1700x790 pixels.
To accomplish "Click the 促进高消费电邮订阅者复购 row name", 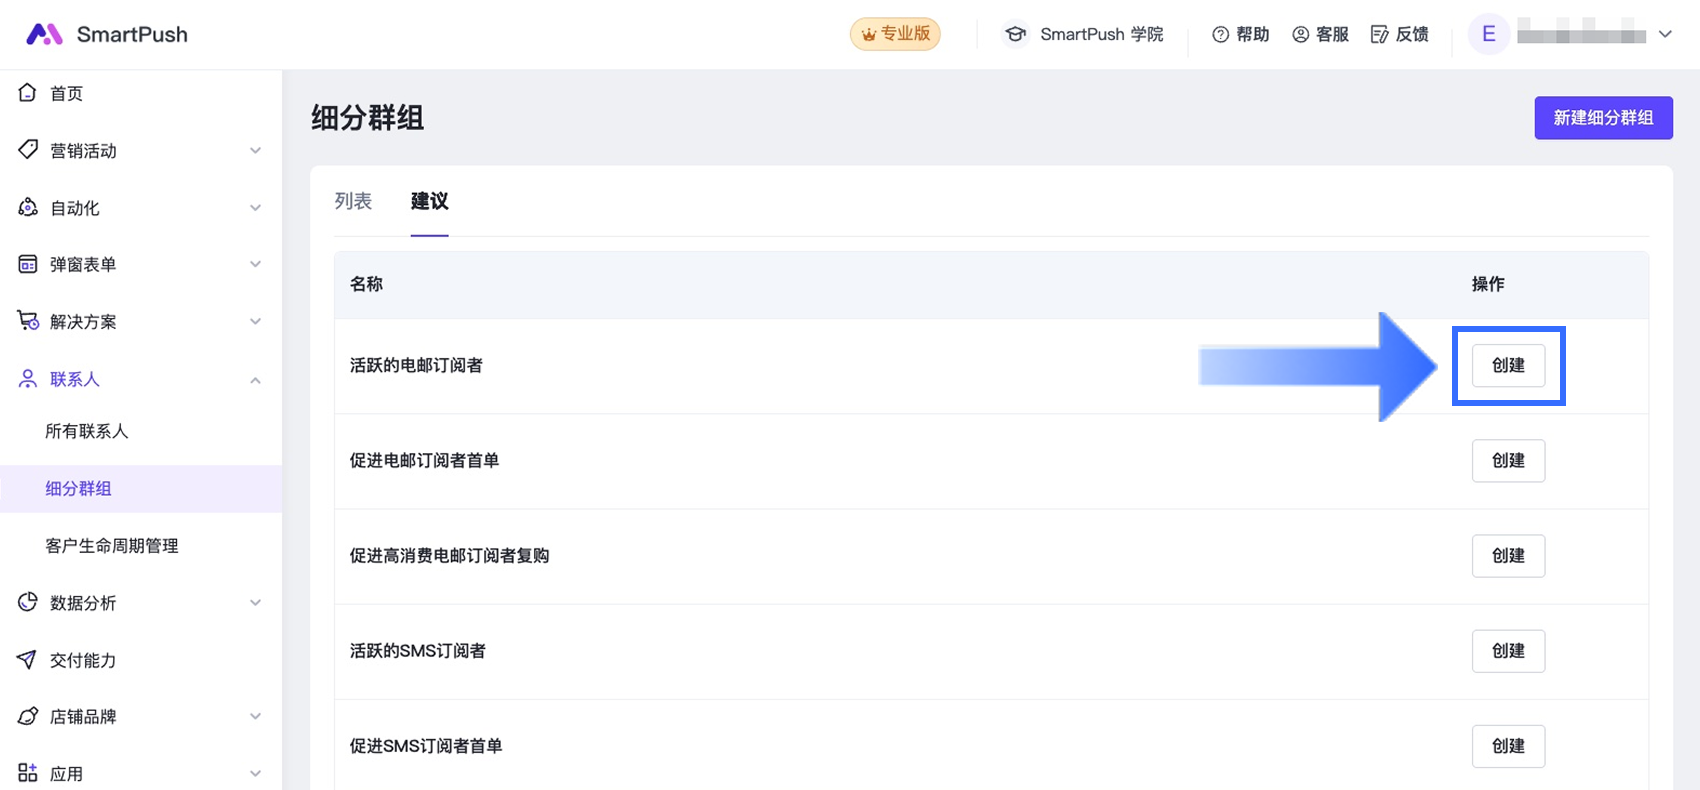I will [x=449, y=556].
